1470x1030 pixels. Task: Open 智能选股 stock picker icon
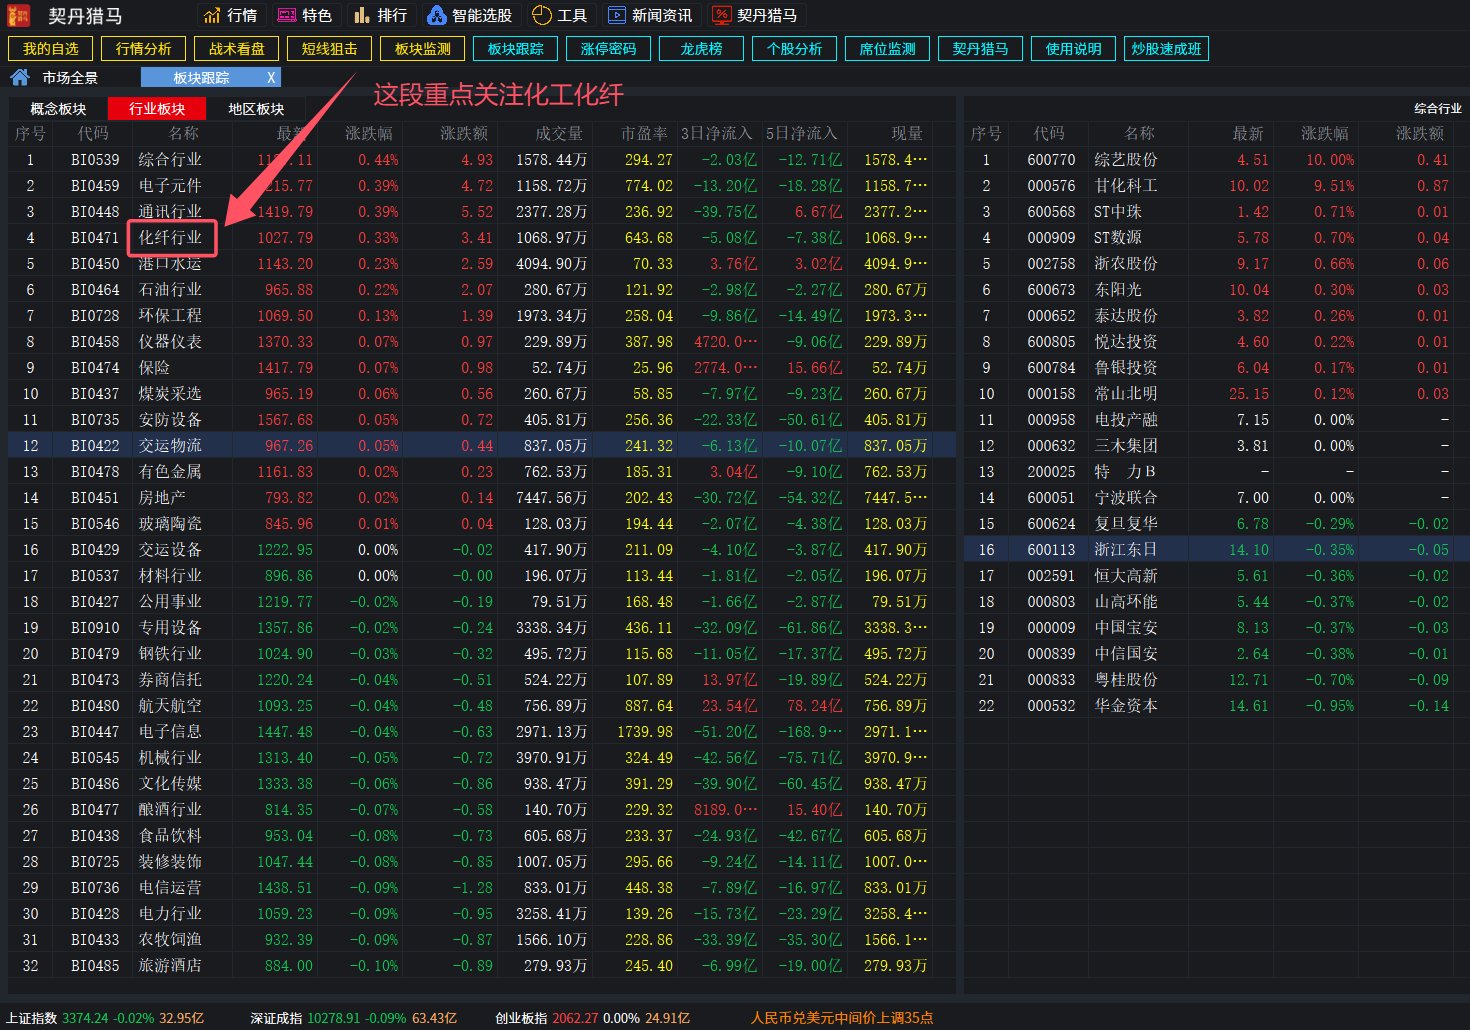[436, 15]
